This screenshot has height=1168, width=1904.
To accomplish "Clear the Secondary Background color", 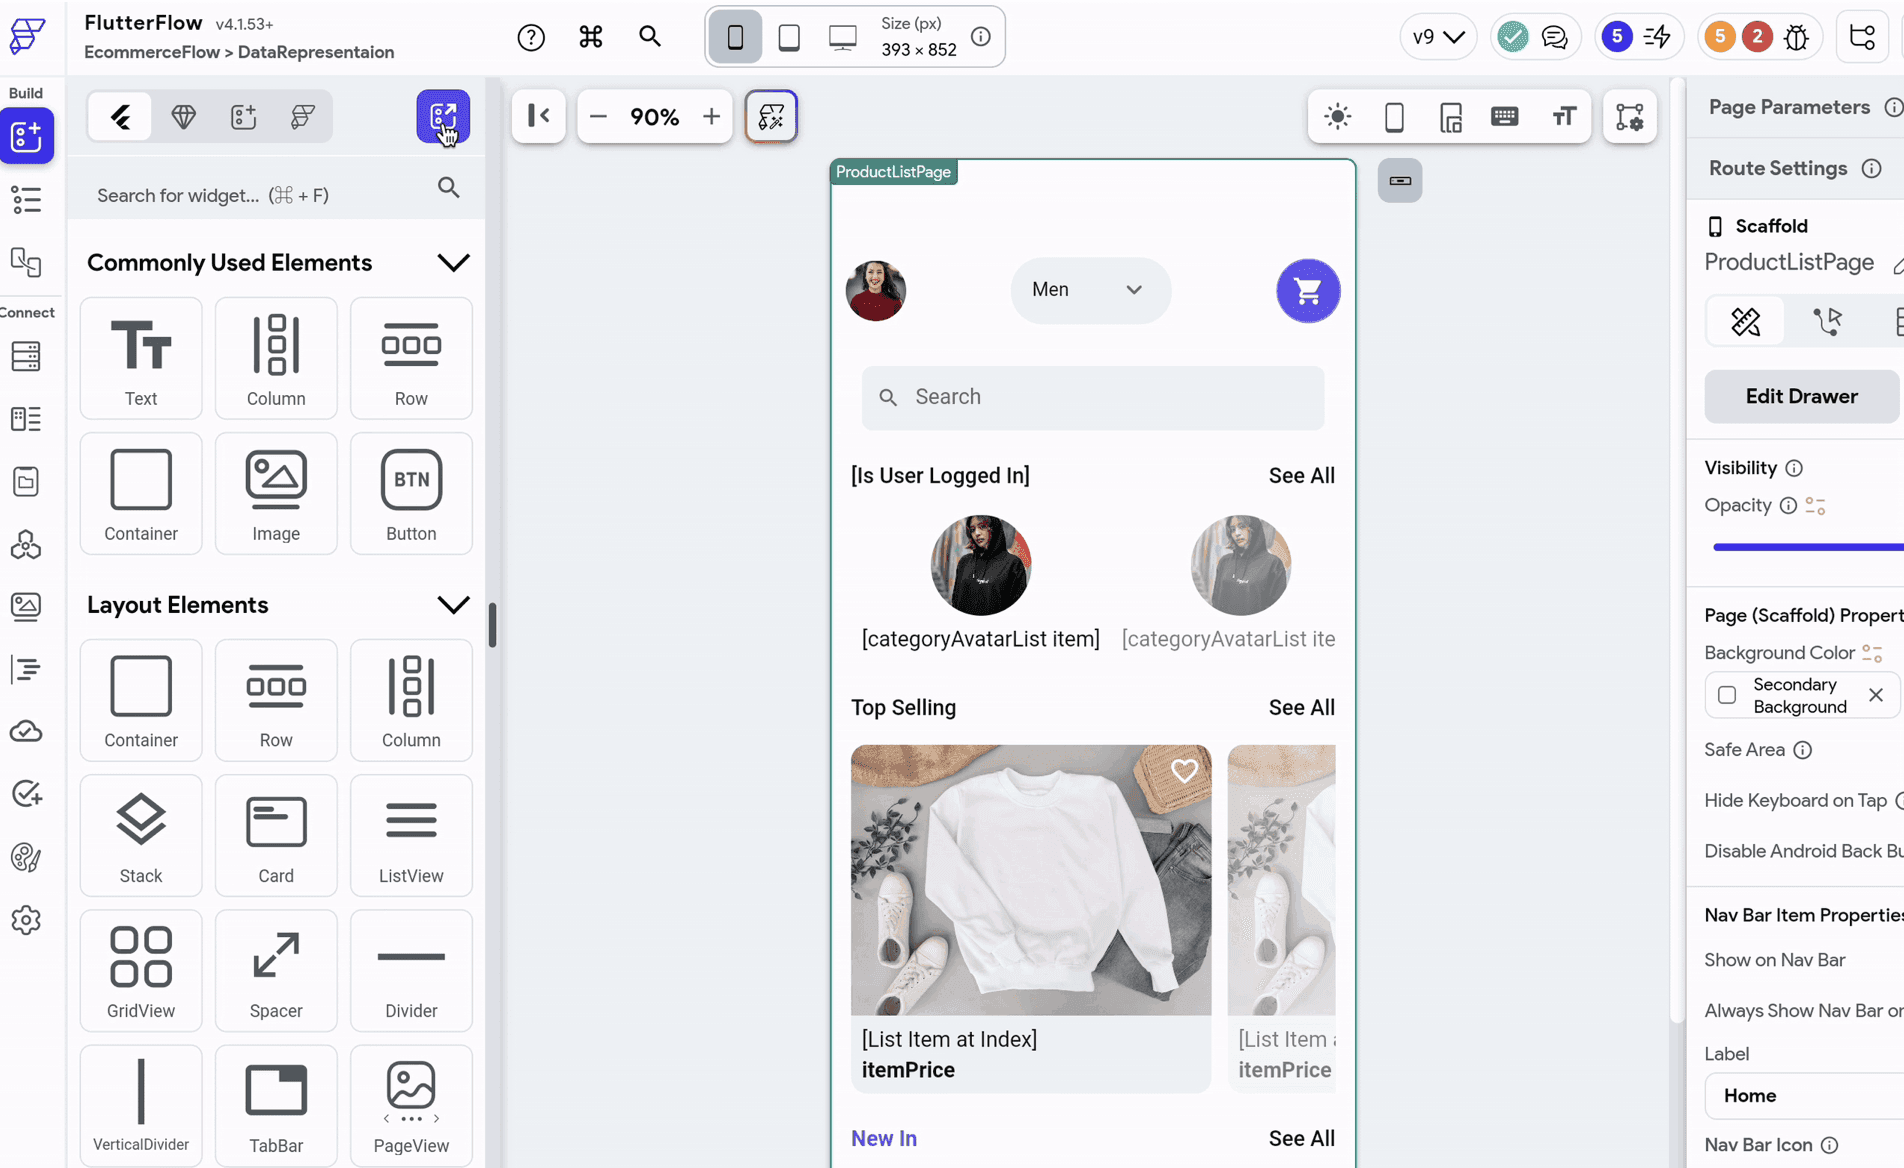I will point(1876,695).
